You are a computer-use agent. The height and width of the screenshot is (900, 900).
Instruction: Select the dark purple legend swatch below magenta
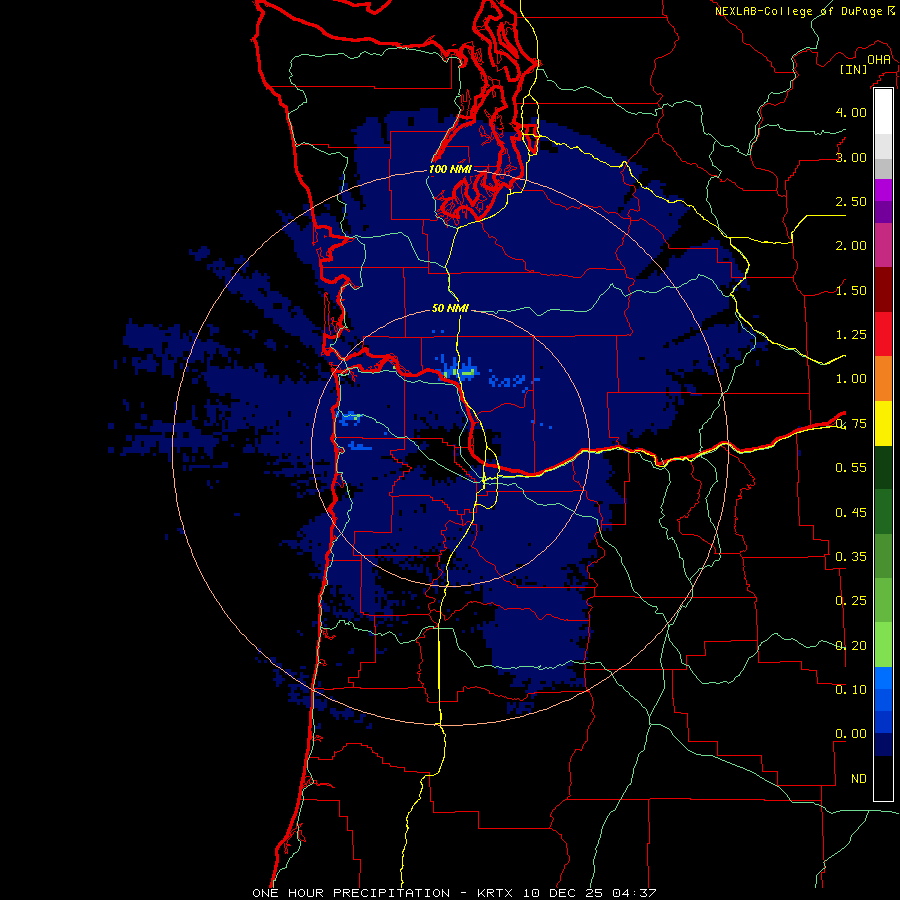click(x=883, y=212)
